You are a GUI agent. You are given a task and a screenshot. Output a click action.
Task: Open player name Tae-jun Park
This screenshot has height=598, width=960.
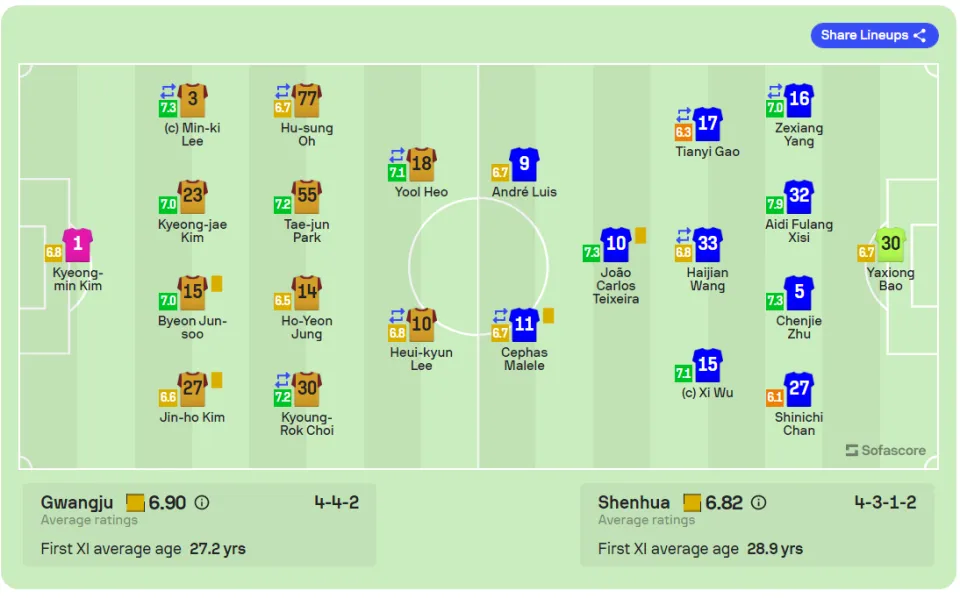click(x=307, y=231)
